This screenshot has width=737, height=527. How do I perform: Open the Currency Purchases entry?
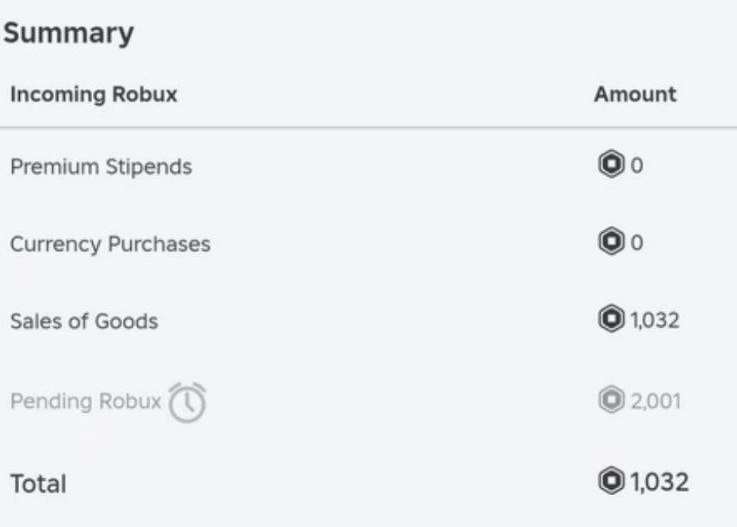(x=110, y=244)
